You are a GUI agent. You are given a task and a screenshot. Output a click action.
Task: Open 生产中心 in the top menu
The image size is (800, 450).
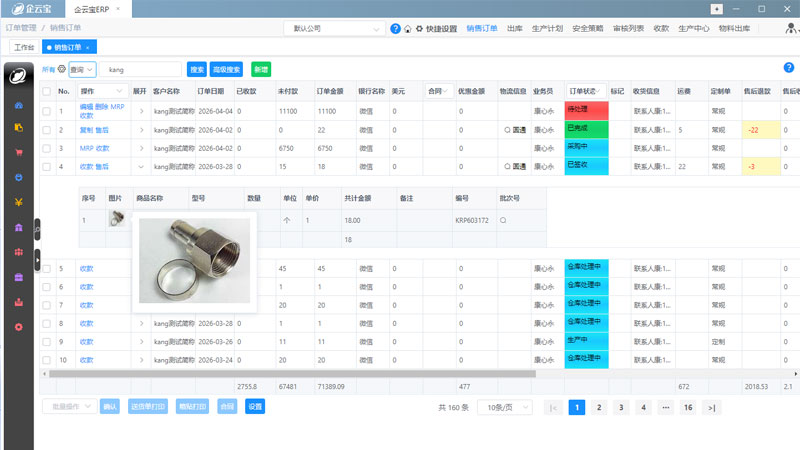point(693,29)
